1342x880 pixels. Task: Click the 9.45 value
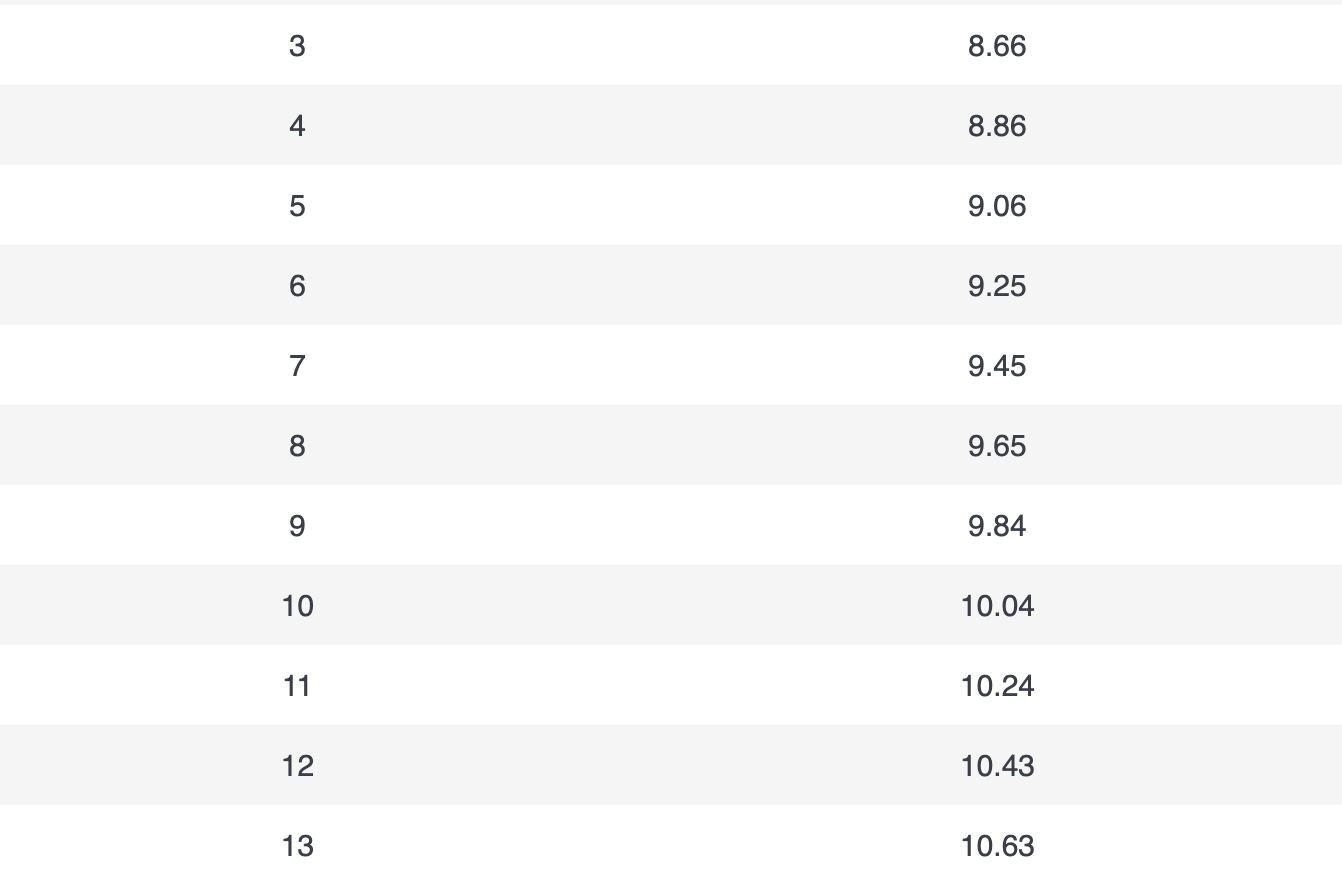click(x=997, y=366)
